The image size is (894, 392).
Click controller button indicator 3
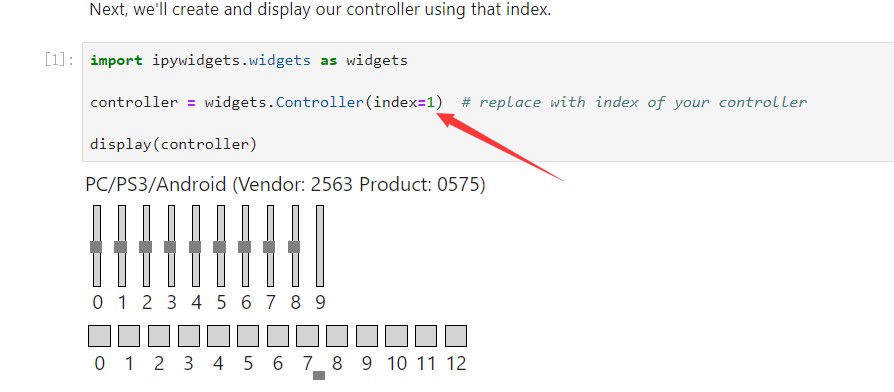[189, 336]
